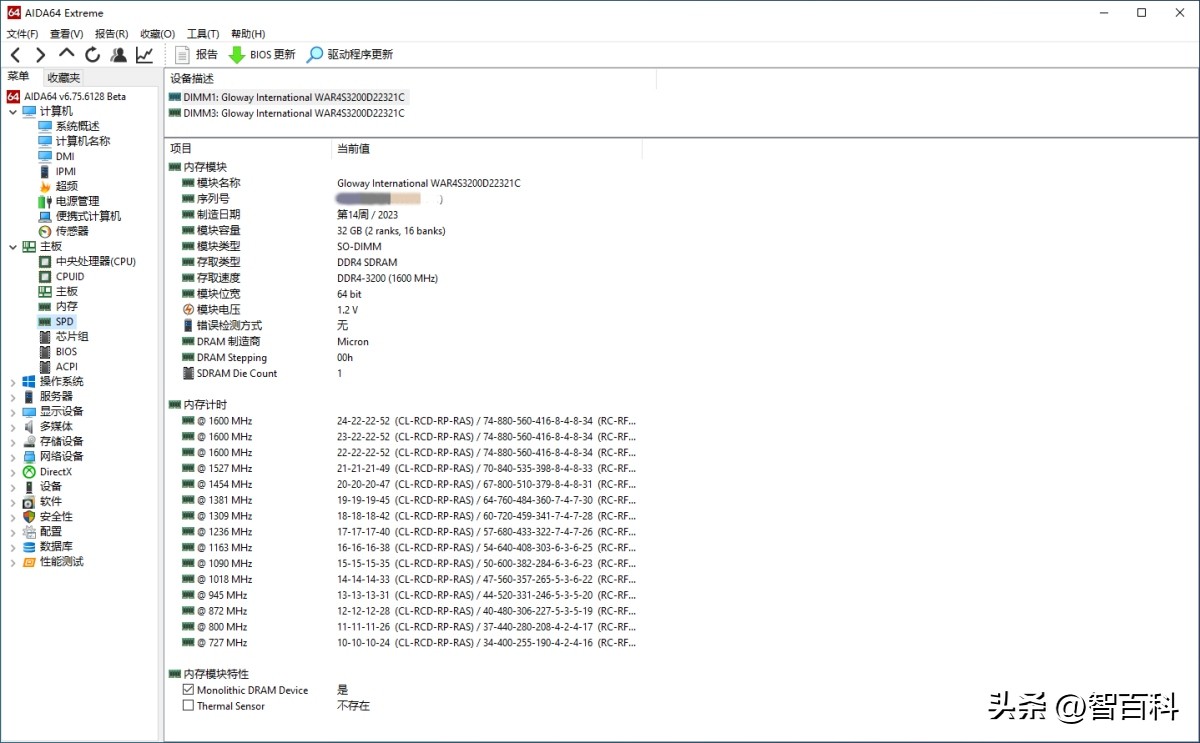1200x743 pixels.
Task: Click the 当前值 column header
Action: pyautogui.click(x=354, y=148)
